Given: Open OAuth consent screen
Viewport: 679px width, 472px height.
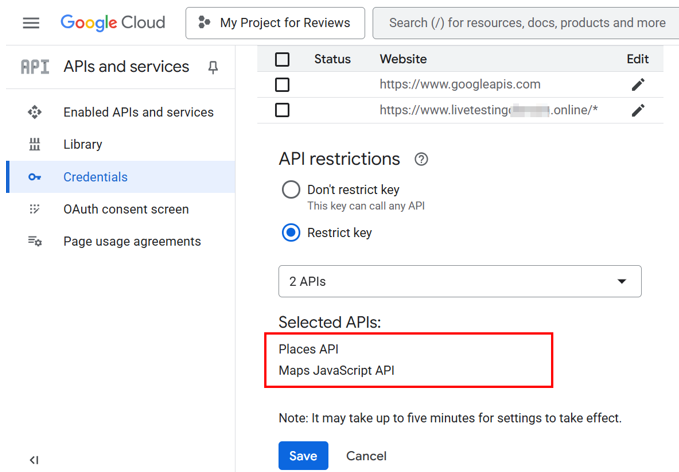Looking at the screenshot, I should pos(126,209).
